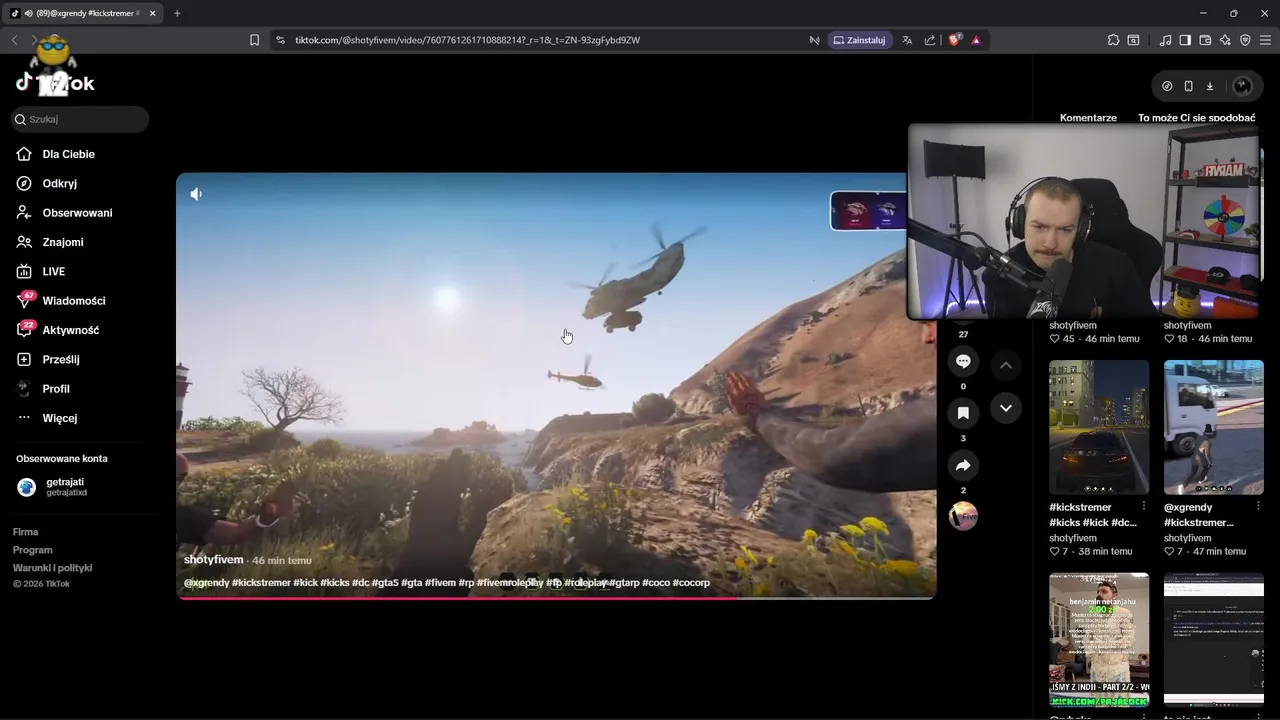Open the video comments bubble icon
1280x720 pixels.
click(x=963, y=361)
